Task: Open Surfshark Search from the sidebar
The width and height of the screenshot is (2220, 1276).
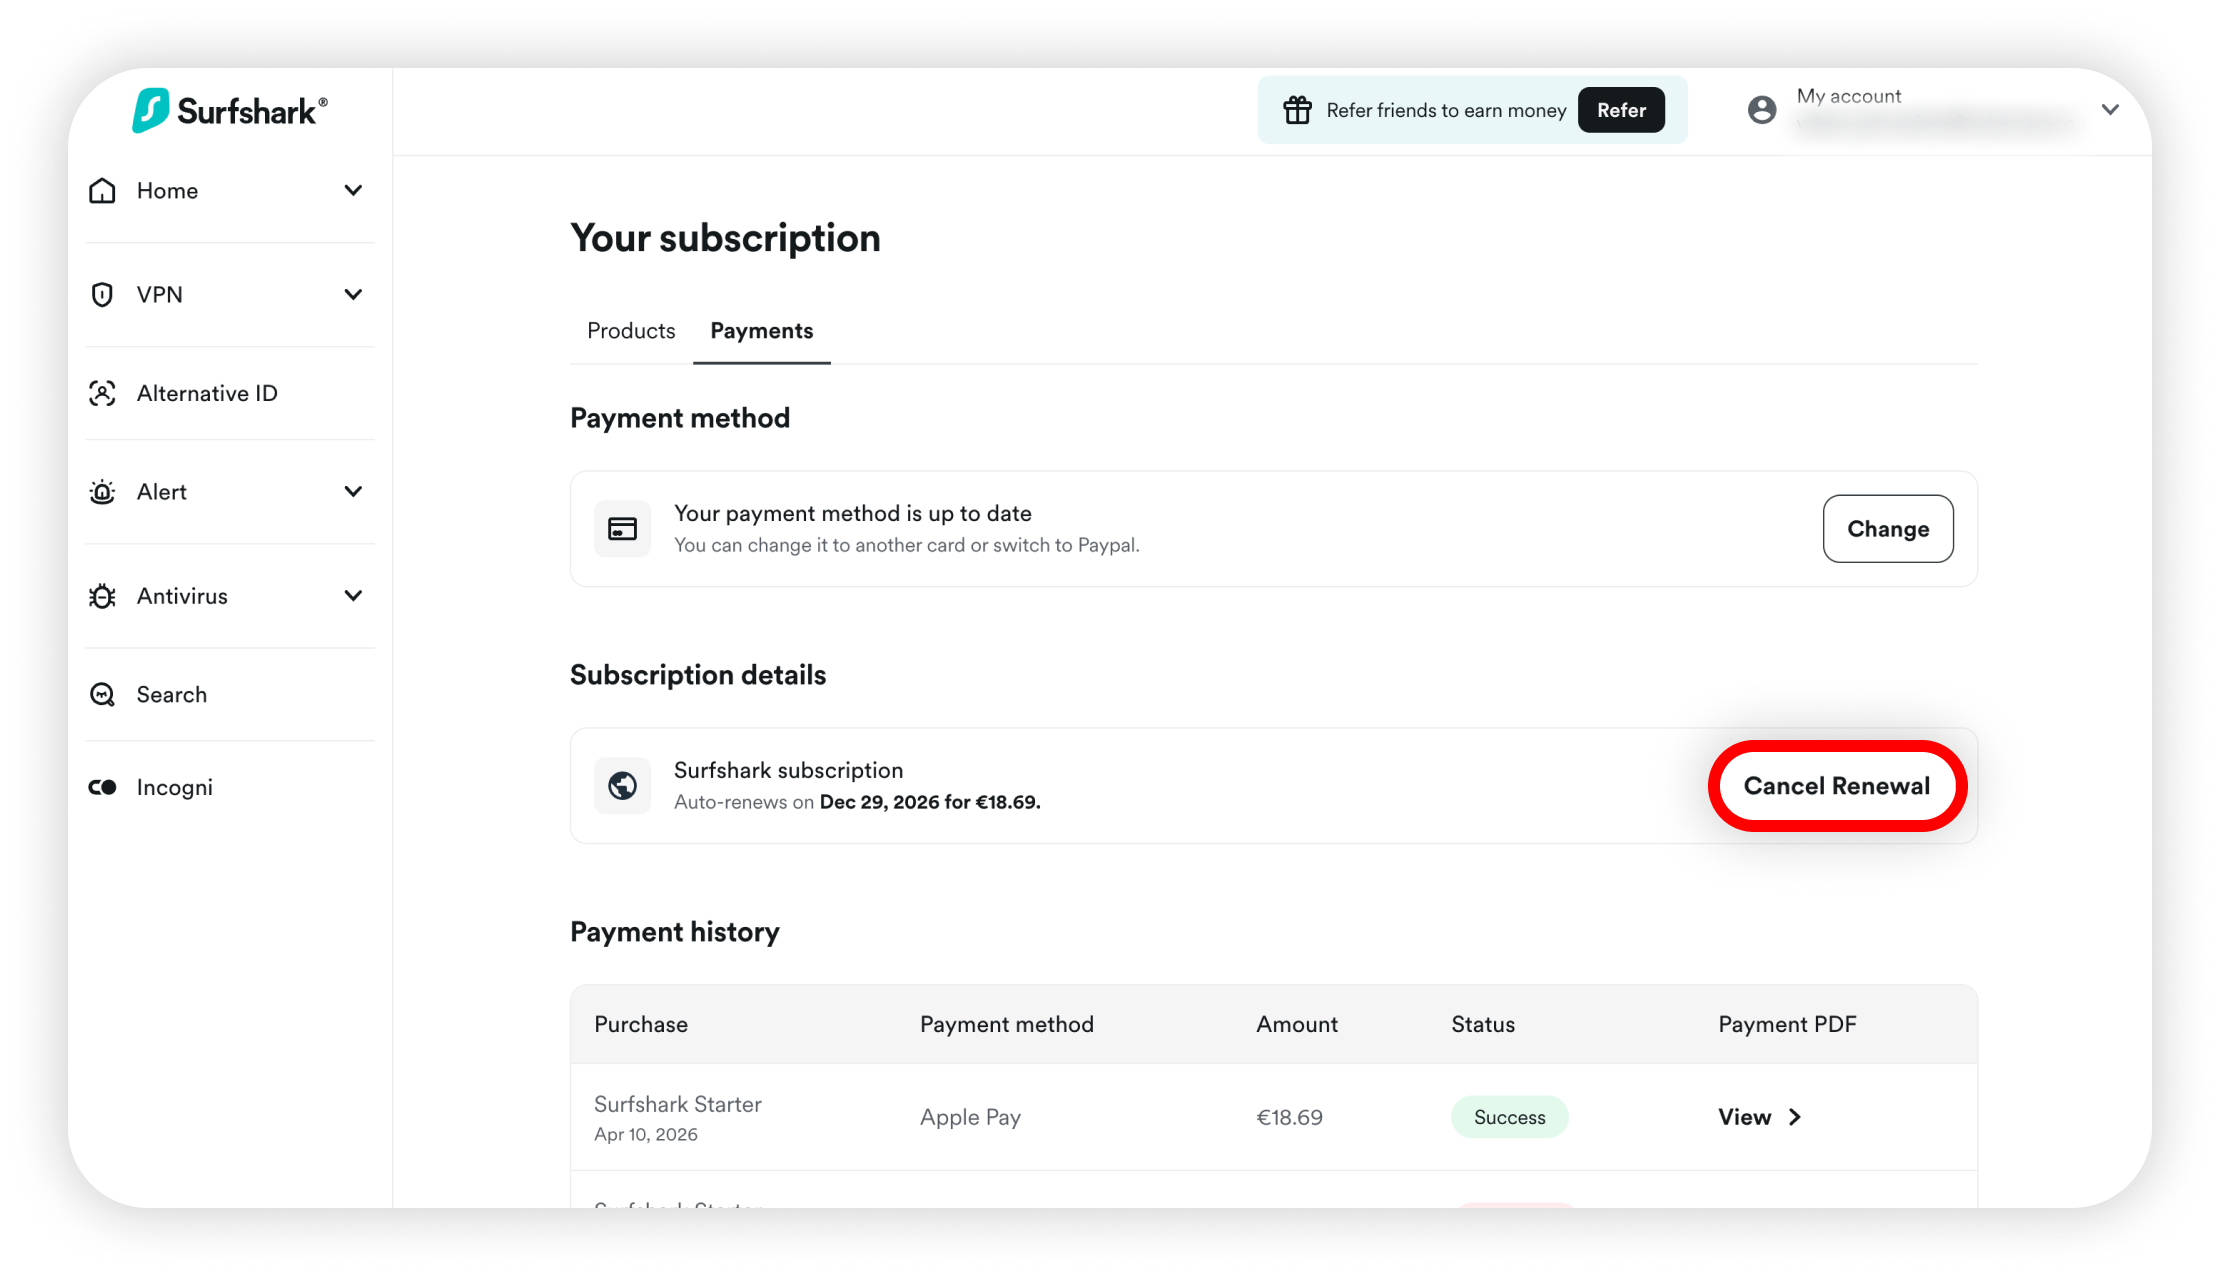Action: tap(171, 695)
